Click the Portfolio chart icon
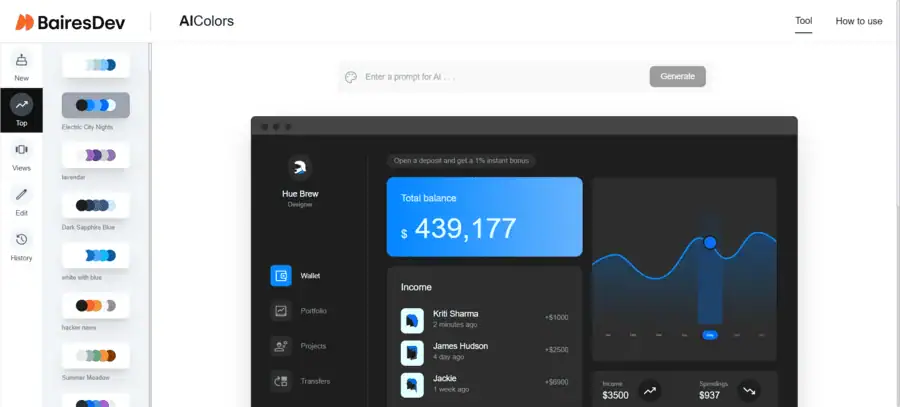The image size is (900, 407). coord(281,311)
